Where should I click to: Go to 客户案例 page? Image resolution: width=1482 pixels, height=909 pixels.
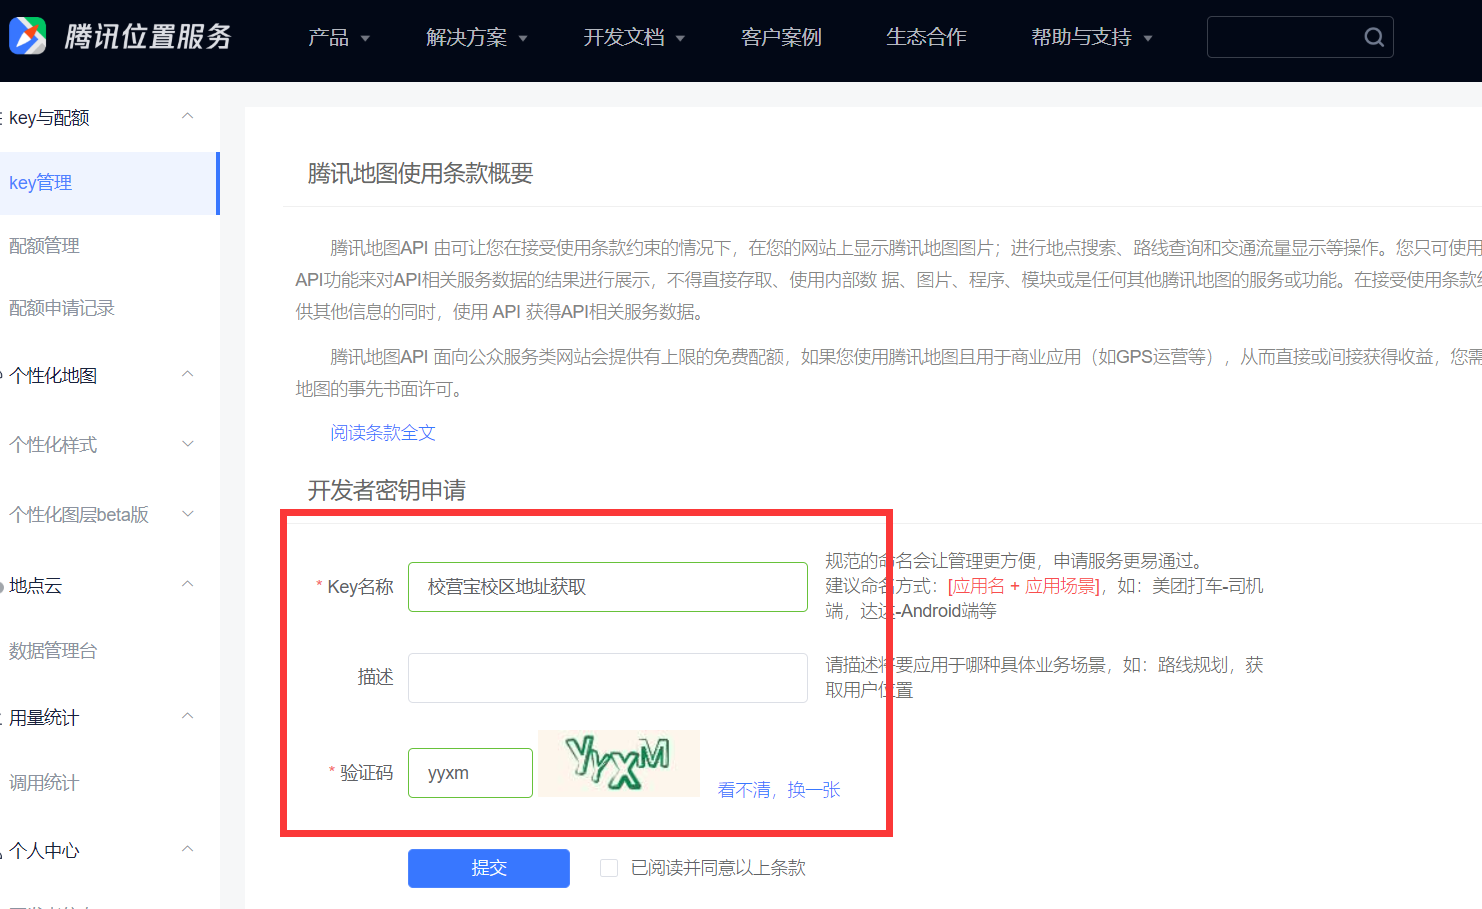781,37
